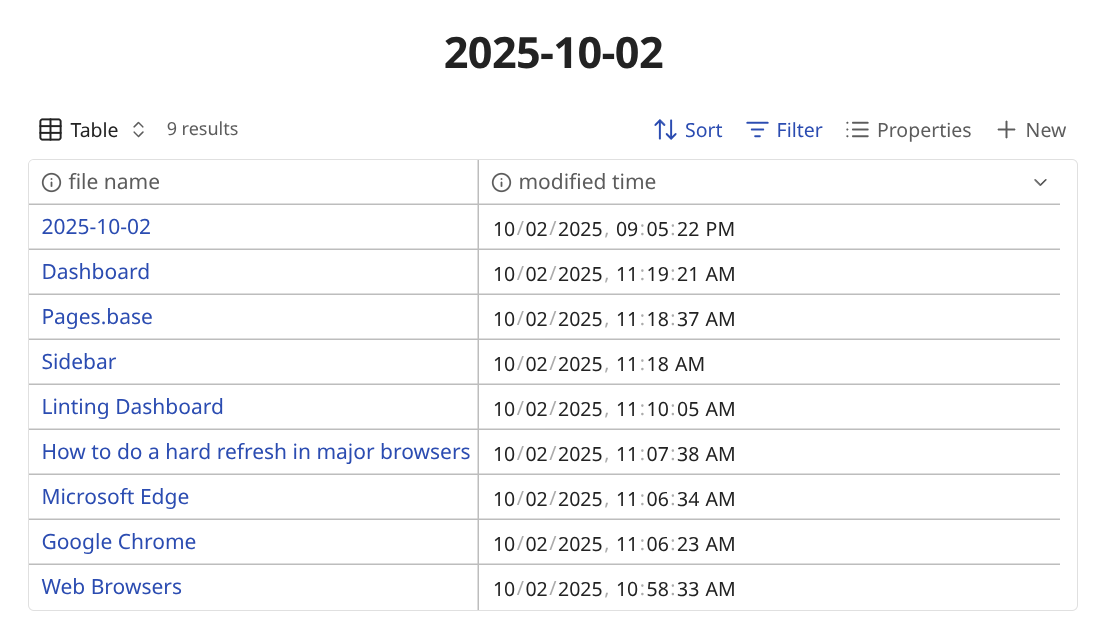Click the 9 results count label
1097x632 pixels.
(202, 129)
